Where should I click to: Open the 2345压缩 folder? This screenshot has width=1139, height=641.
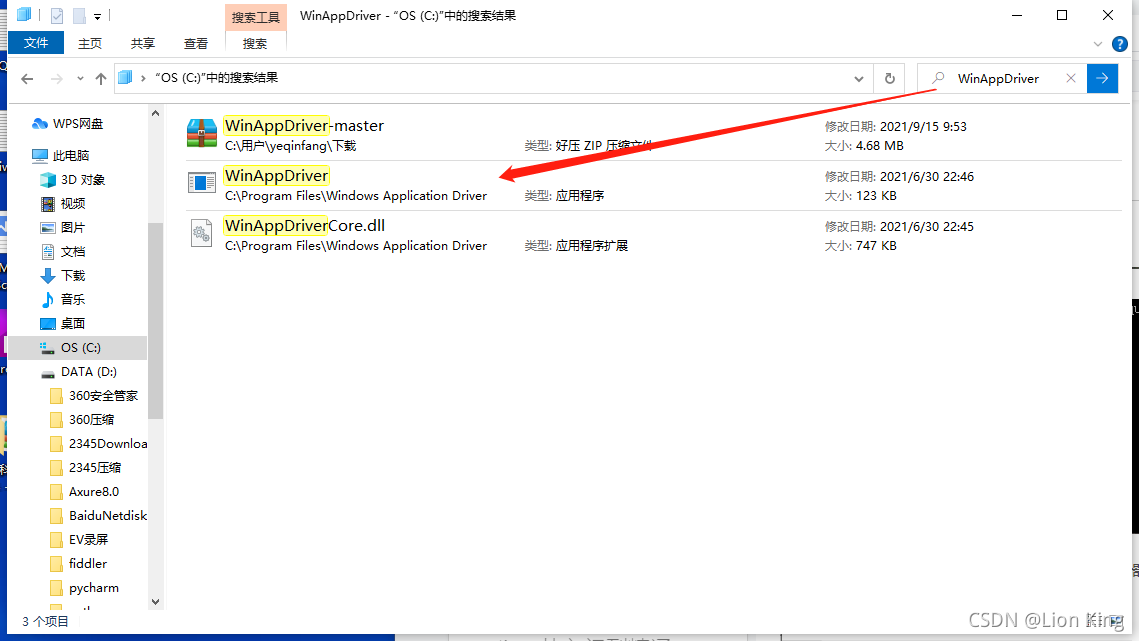click(x=94, y=467)
